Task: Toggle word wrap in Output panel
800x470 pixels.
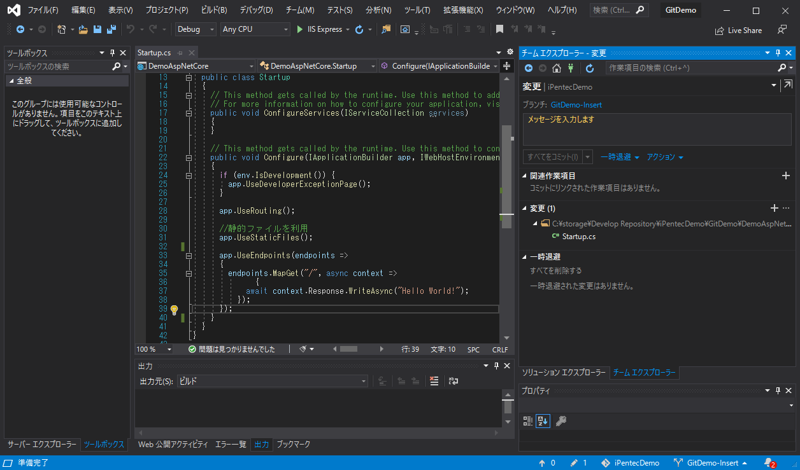Action: (453, 381)
